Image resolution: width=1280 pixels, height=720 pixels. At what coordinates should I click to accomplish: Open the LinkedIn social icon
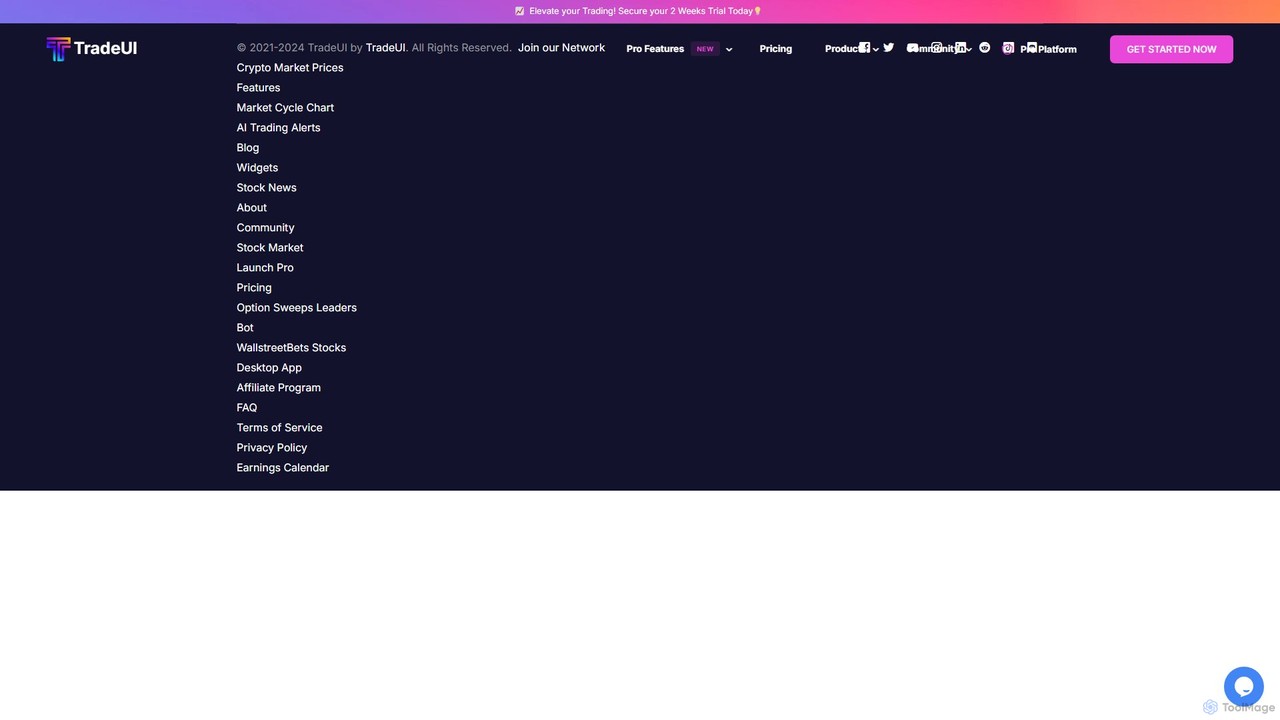pyautogui.click(x=961, y=48)
